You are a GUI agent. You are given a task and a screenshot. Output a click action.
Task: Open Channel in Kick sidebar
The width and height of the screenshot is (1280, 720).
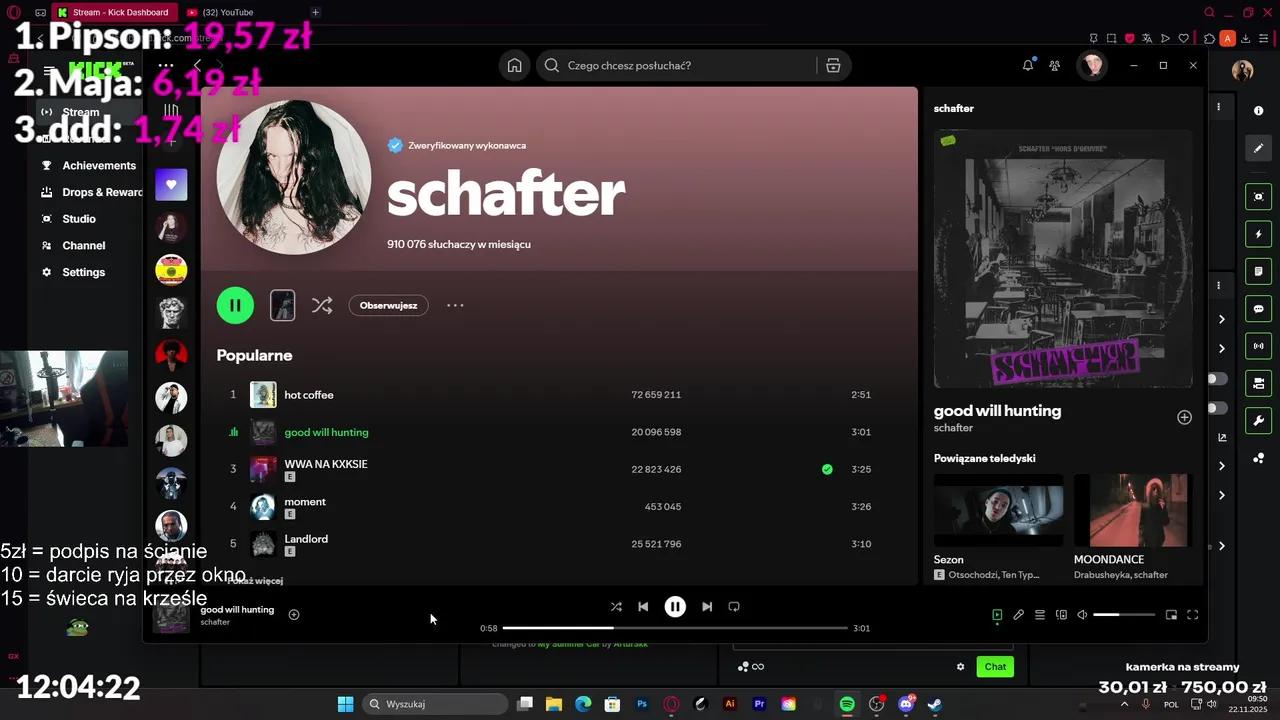coord(73,245)
